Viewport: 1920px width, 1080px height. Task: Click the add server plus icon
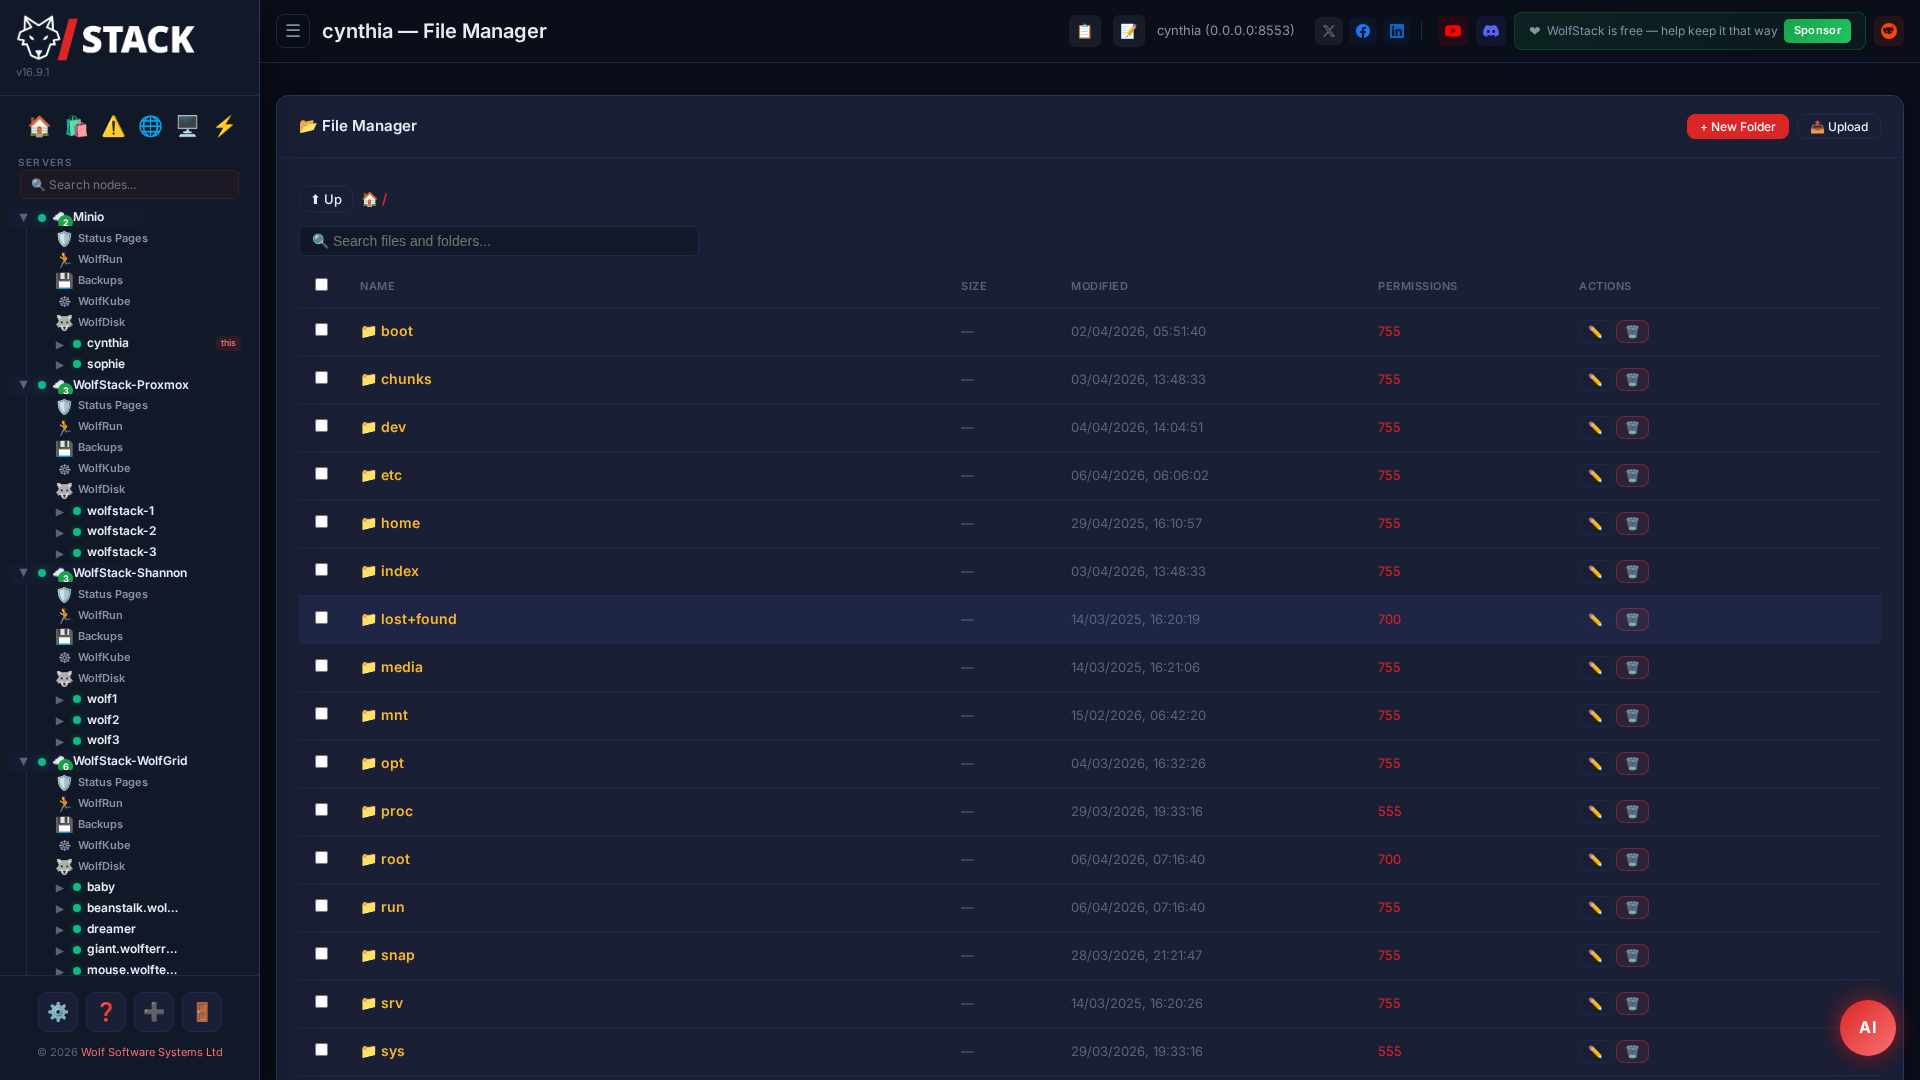tap(154, 1012)
